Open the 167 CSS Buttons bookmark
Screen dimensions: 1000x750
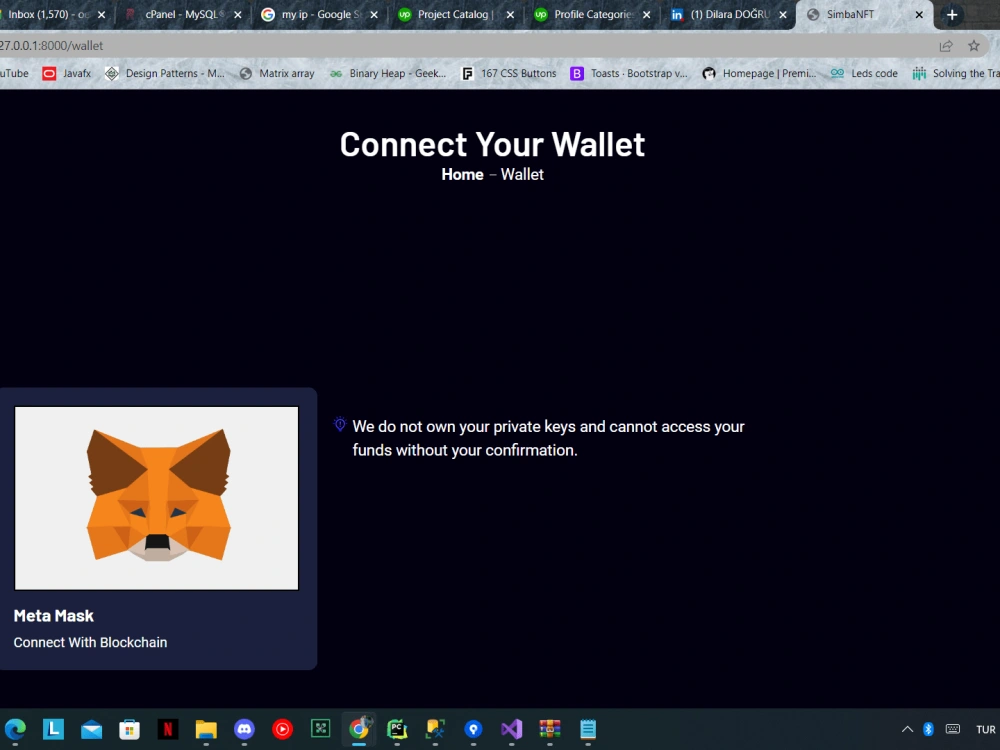(509, 73)
